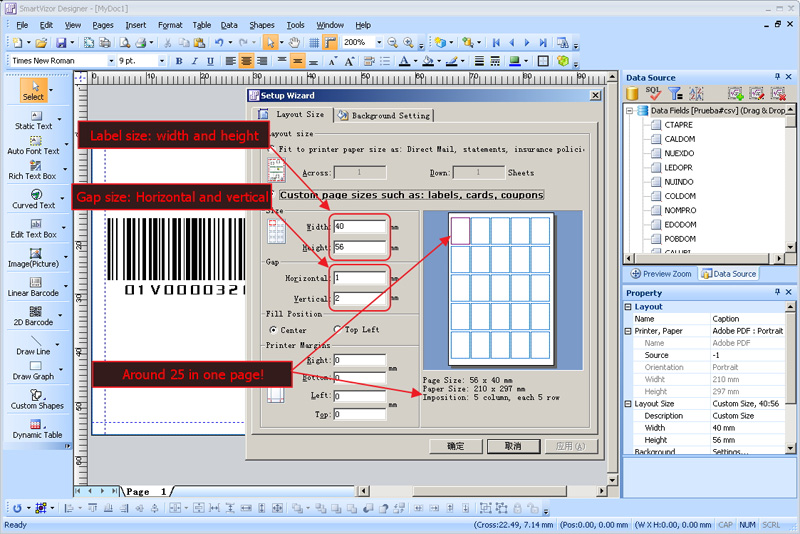Collapse the Layout property group
This screenshot has height=534, width=800.
click(x=628, y=307)
